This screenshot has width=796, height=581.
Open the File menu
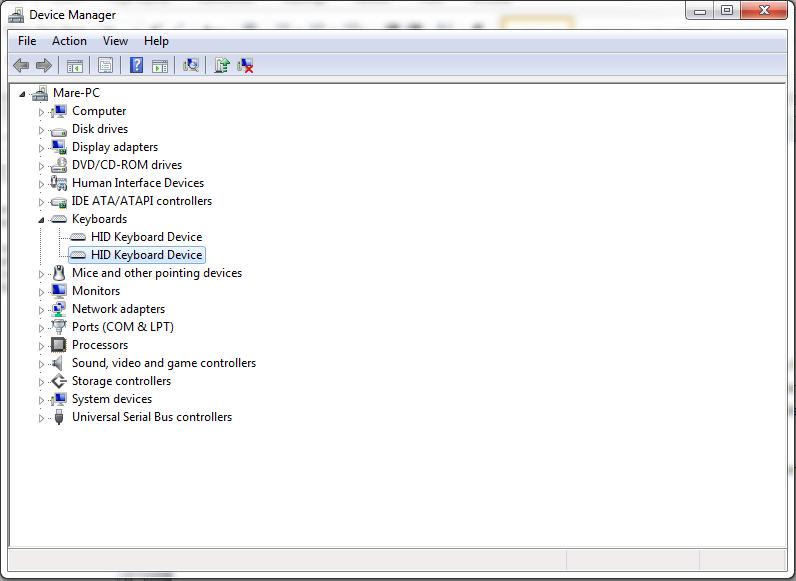(27, 41)
